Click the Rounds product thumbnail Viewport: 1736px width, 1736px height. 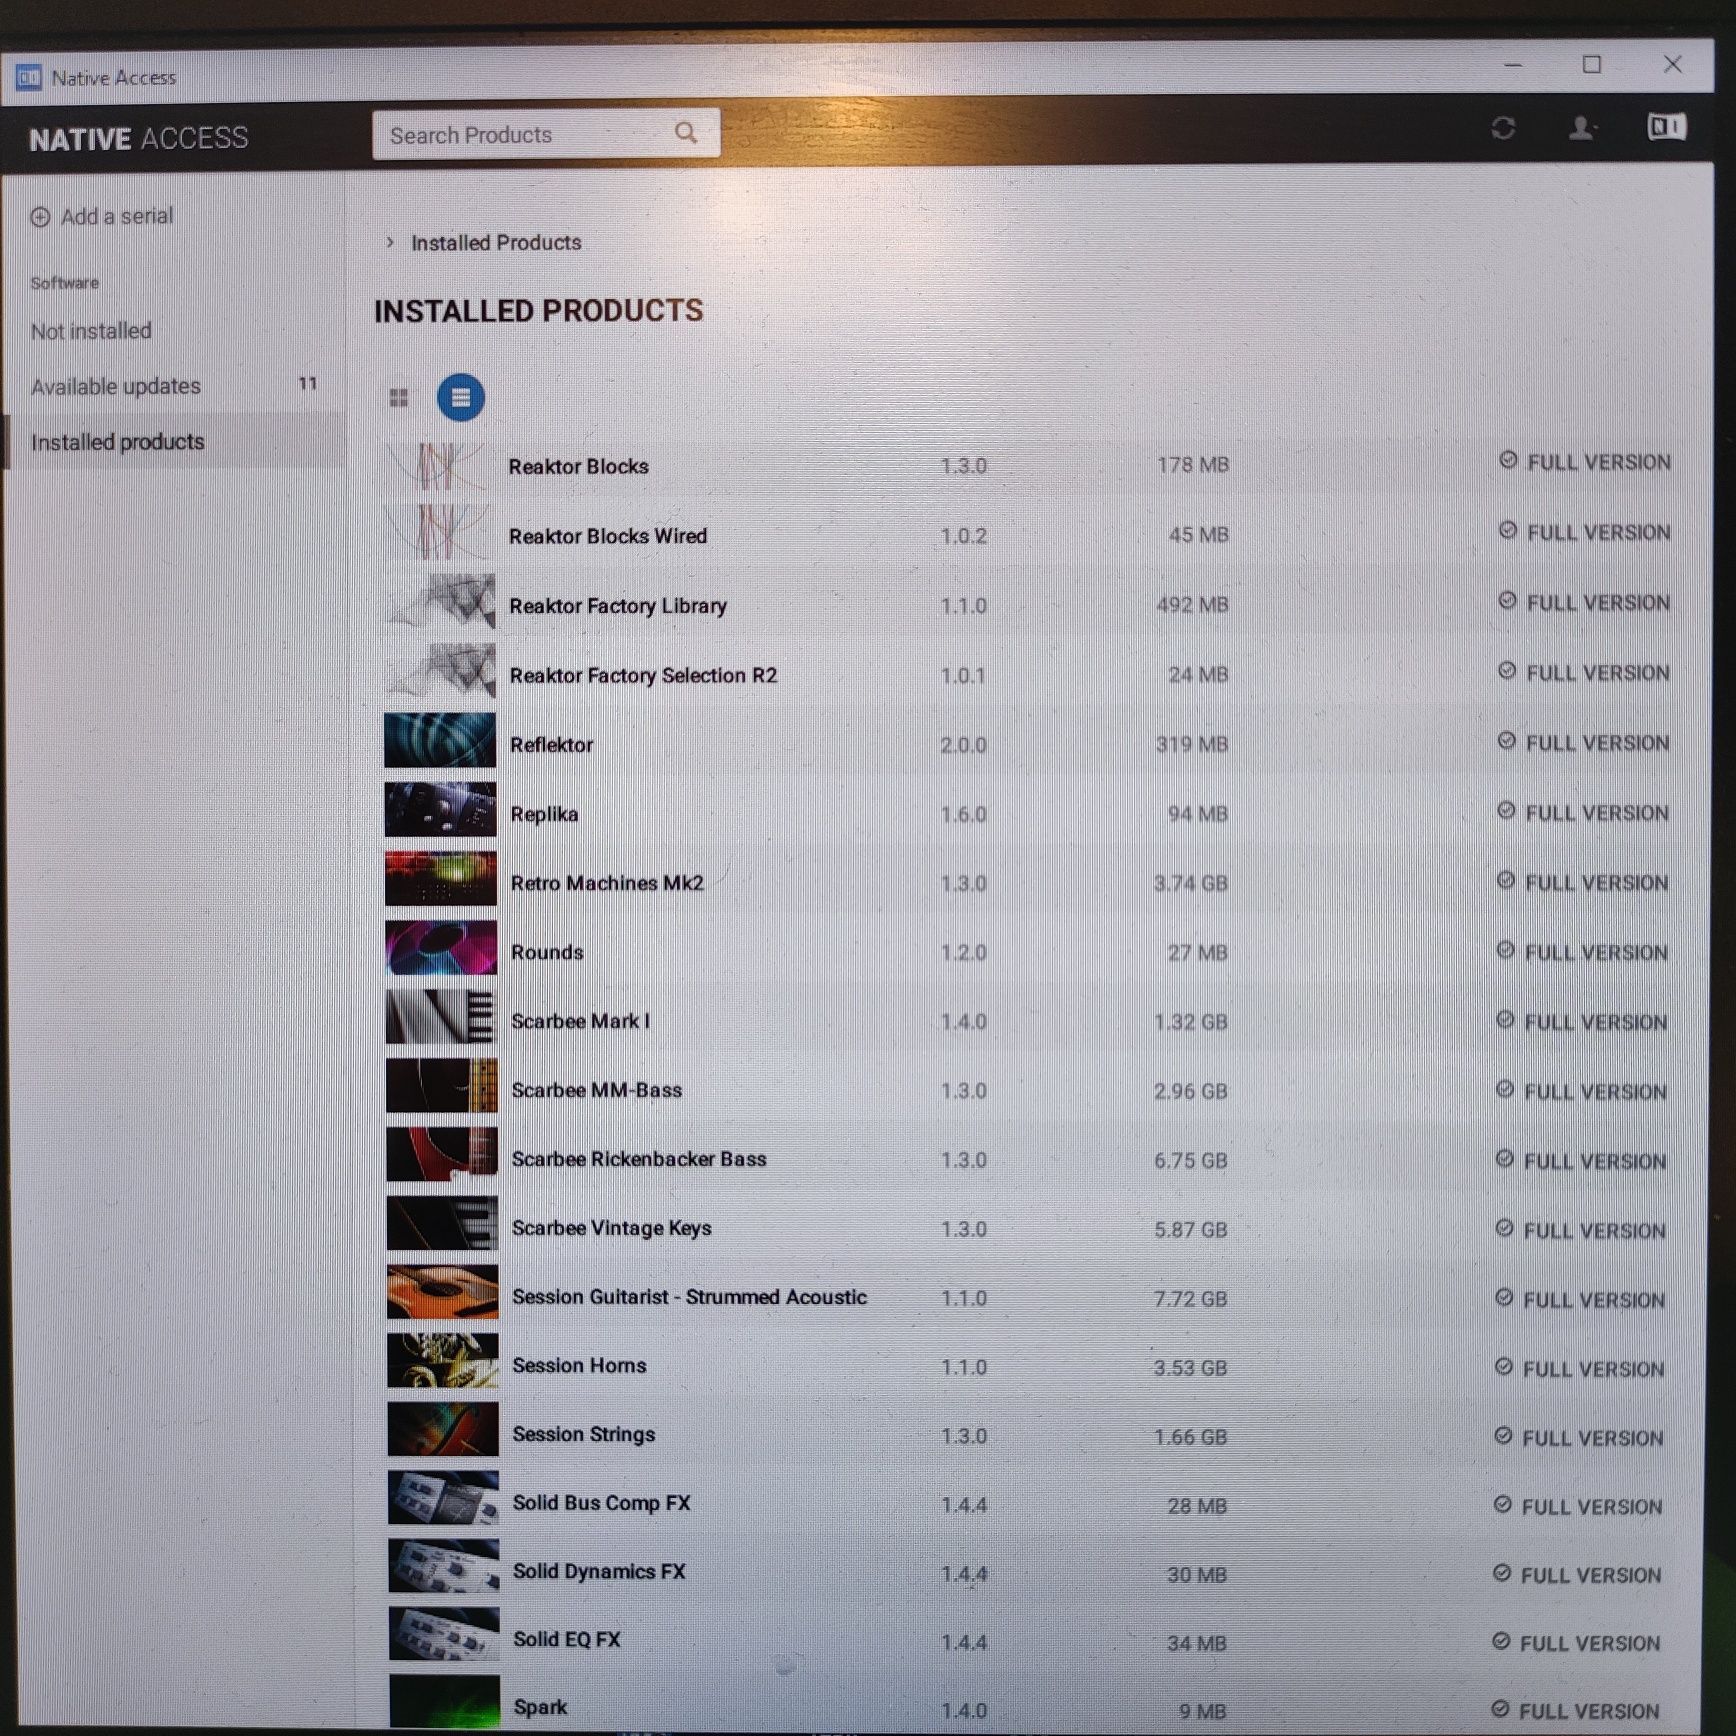(441, 948)
